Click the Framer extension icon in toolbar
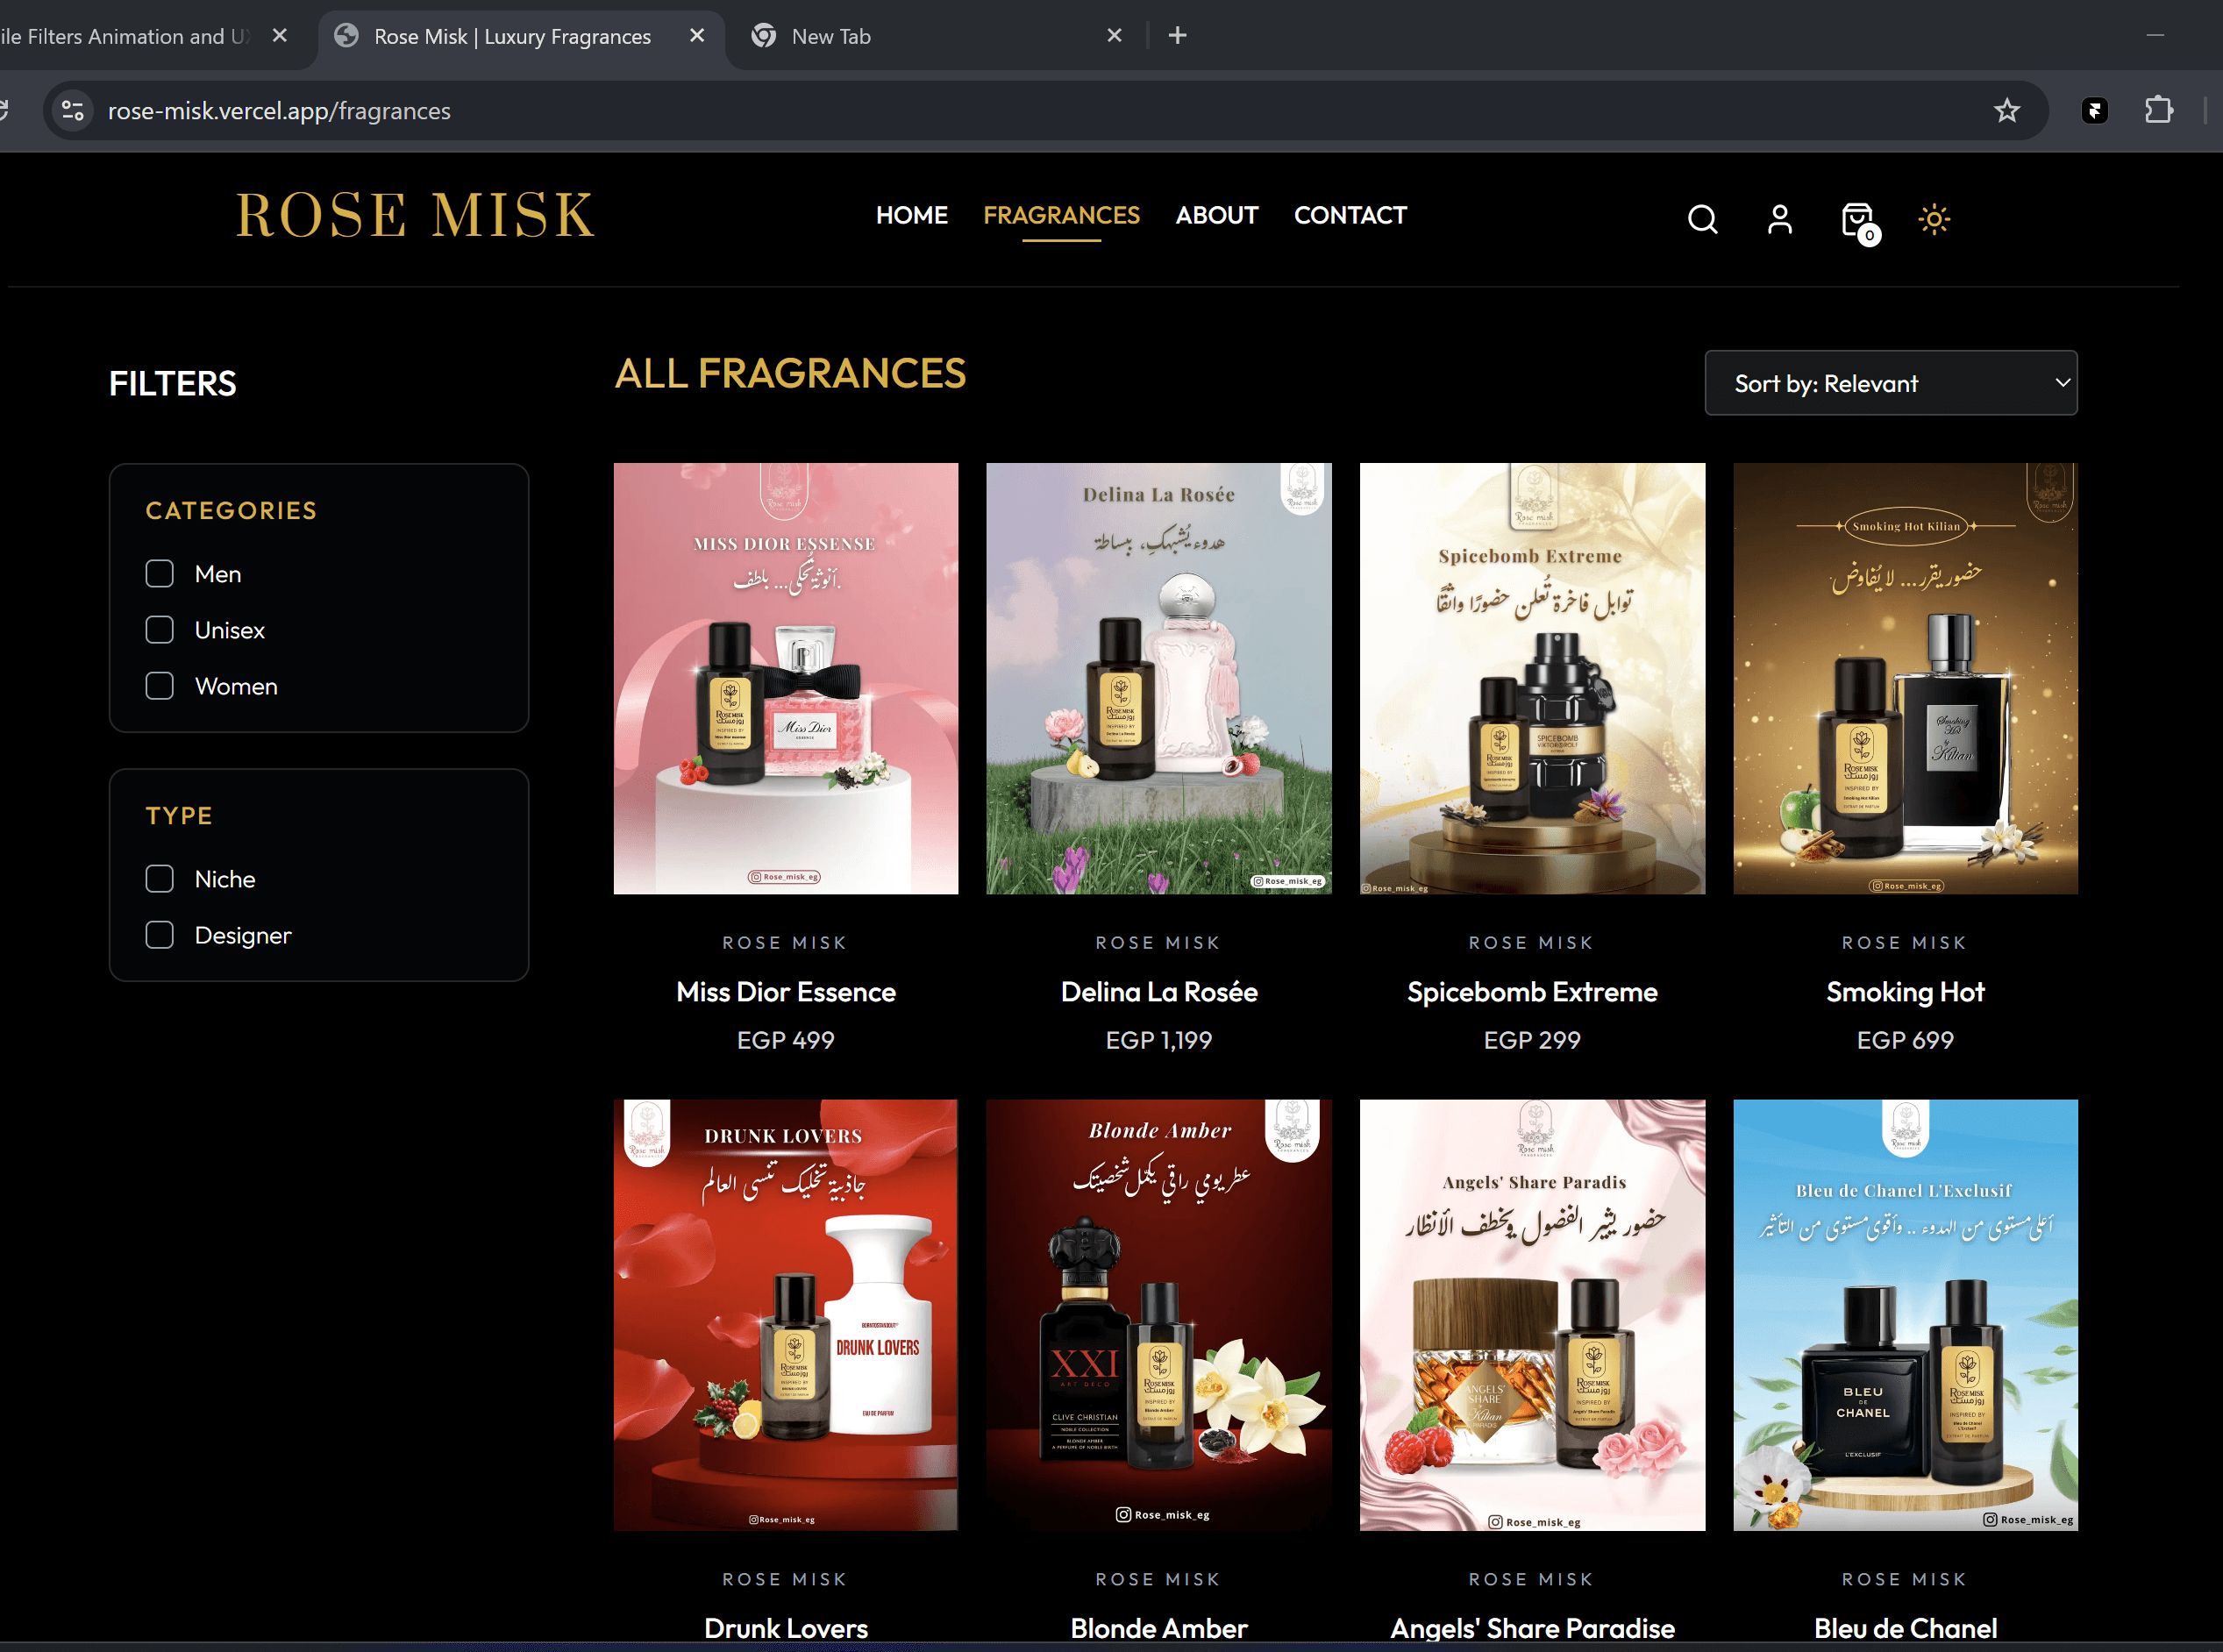The image size is (2223, 1652). click(x=2094, y=110)
